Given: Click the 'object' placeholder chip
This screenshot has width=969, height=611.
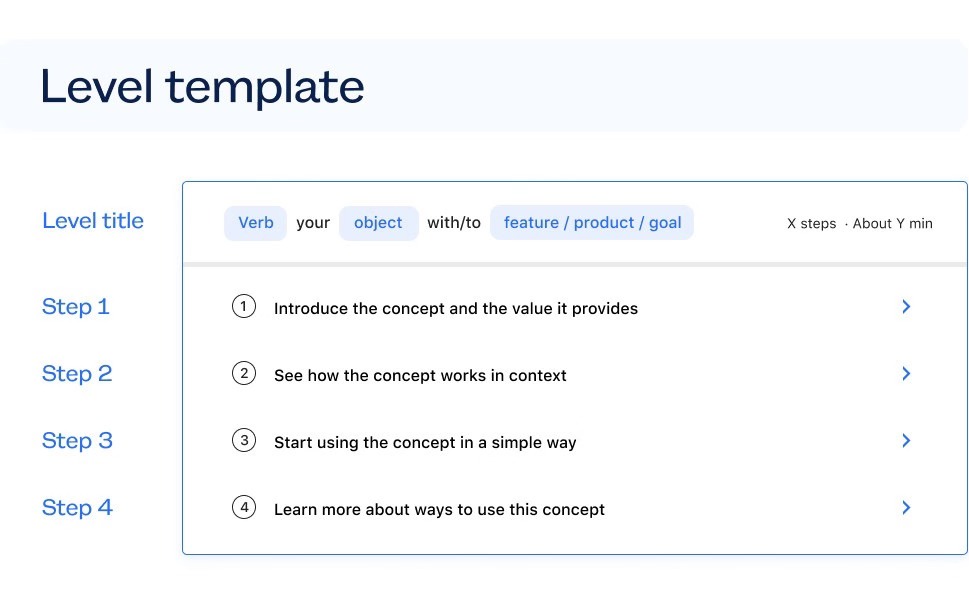Looking at the screenshot, I should pos(378,223).
